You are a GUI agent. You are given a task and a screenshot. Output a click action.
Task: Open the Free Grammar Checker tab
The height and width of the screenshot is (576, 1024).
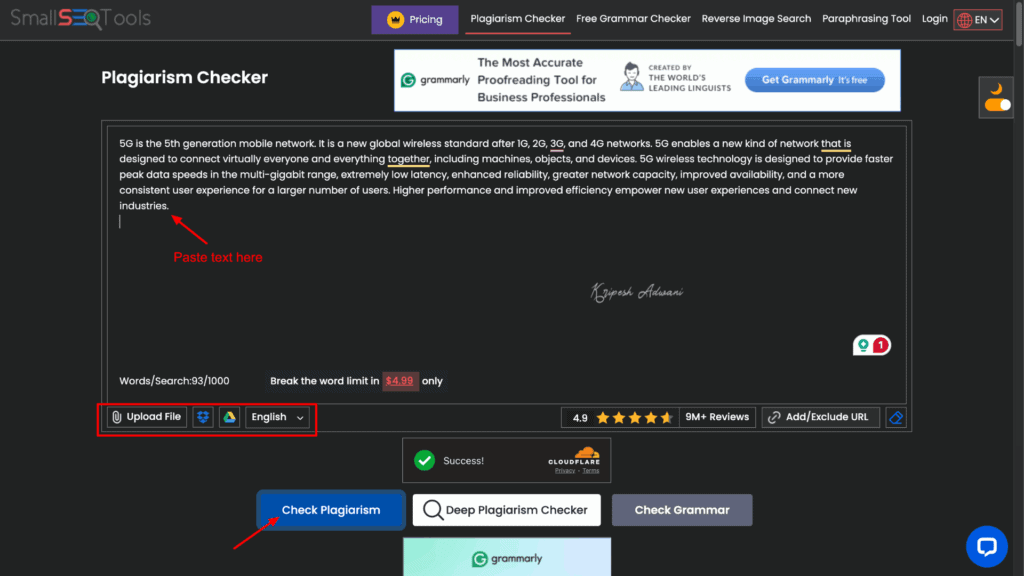(x=633, y=18)
